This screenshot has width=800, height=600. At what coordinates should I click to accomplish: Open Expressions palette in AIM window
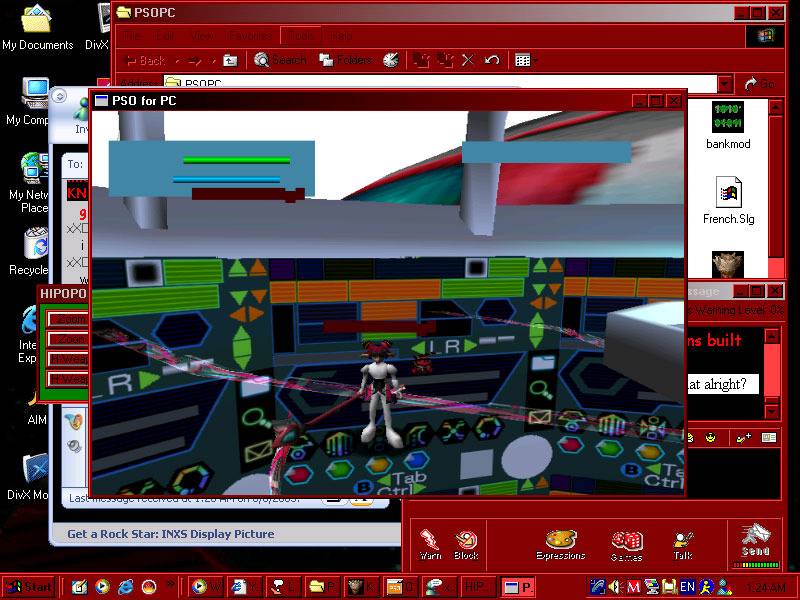tap(560, 544)
